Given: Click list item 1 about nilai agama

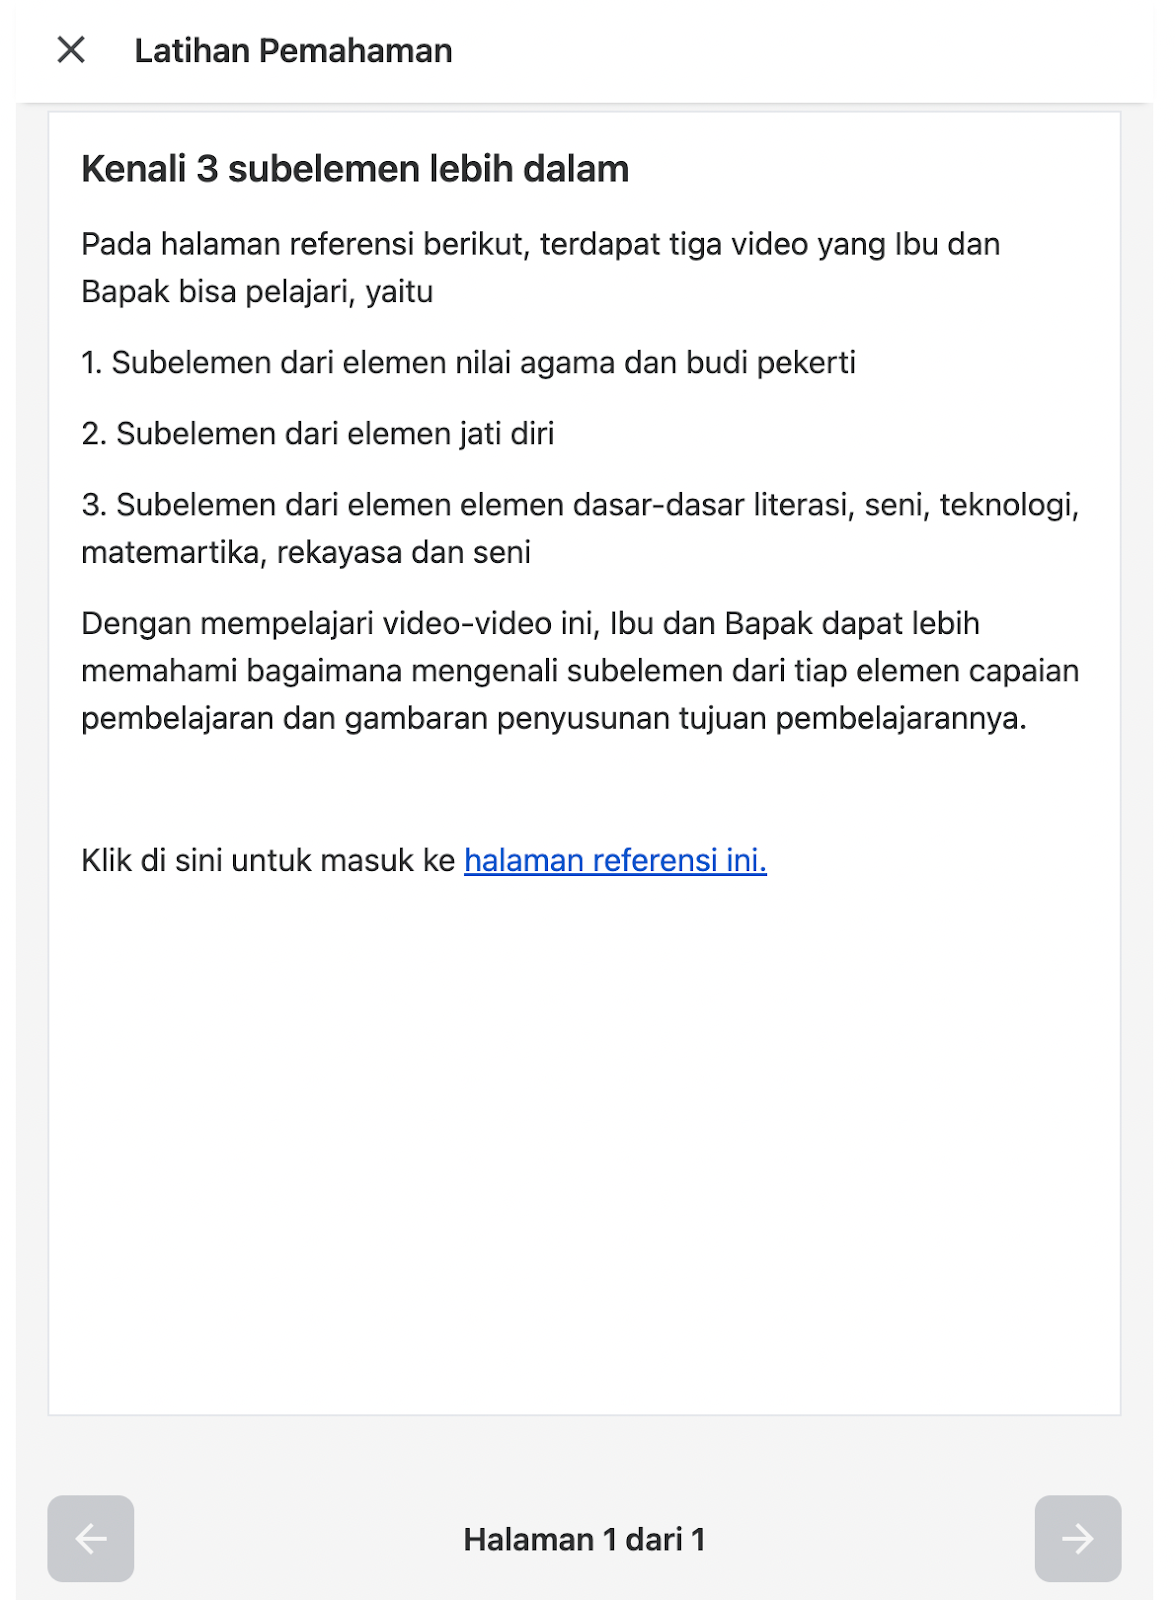Looking at the screenshot, I should click(468, 363).
